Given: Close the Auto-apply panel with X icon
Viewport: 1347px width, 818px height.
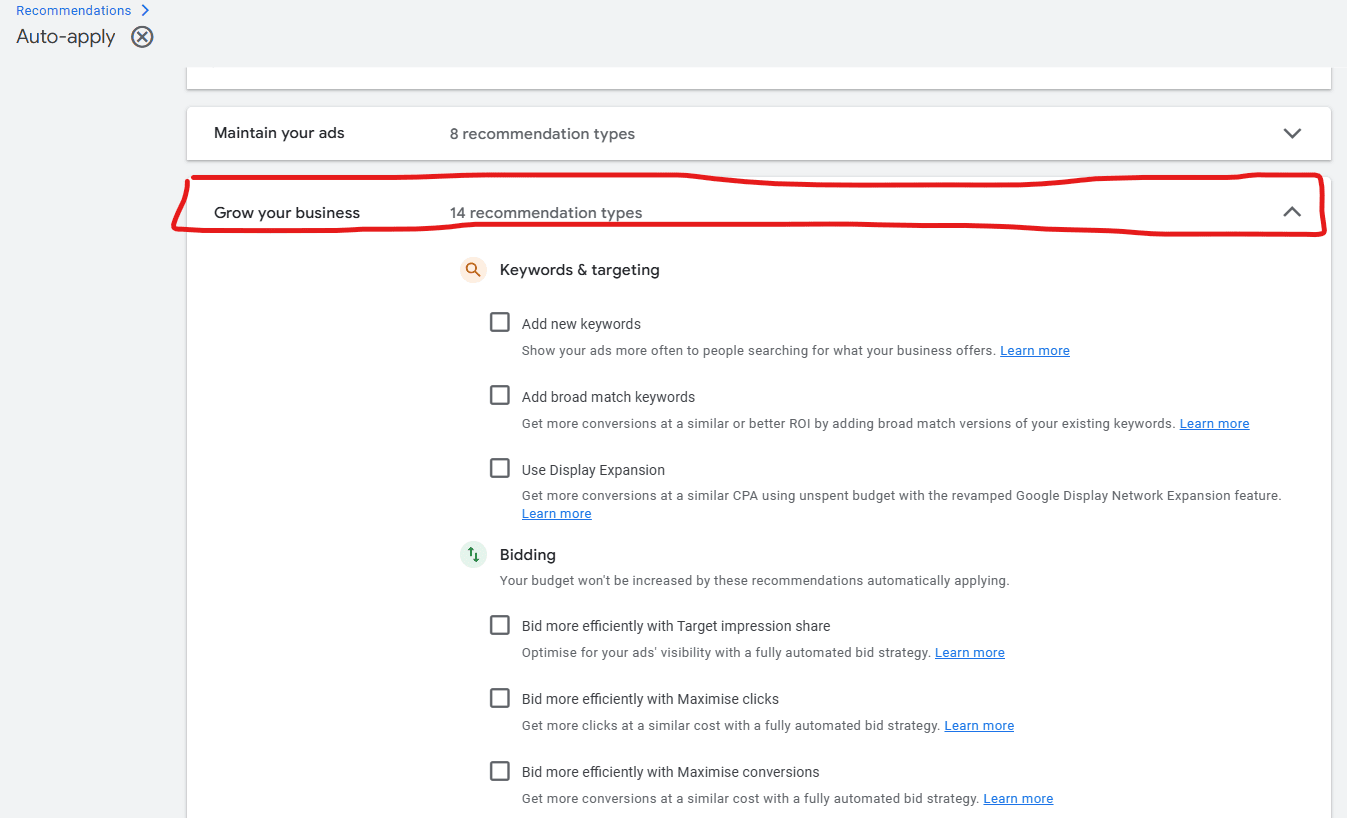Looking at the screenshot, I should 143,37.
